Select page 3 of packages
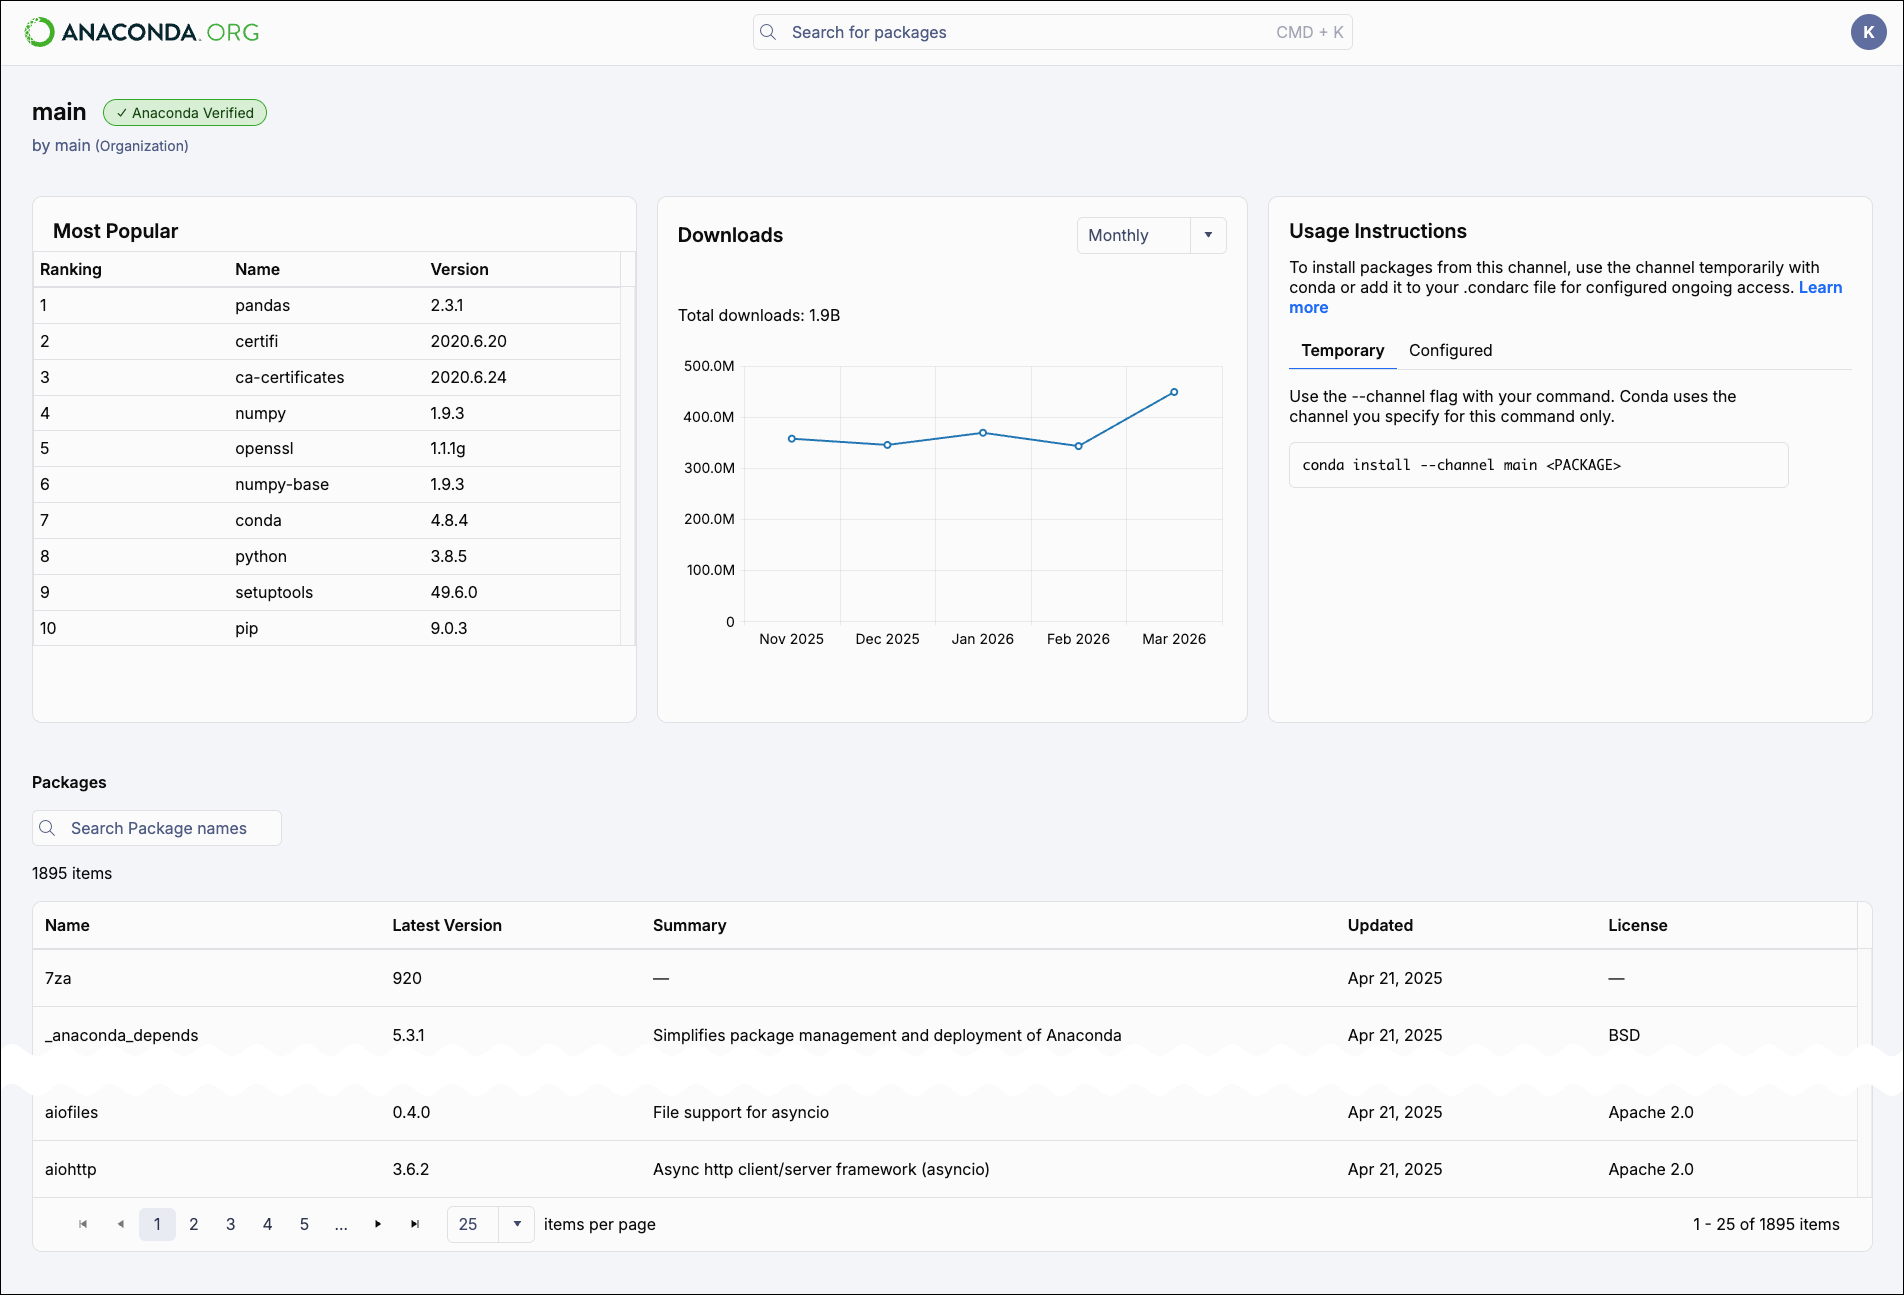Screen dimensions: 1904x1295 click(231, 1224)
